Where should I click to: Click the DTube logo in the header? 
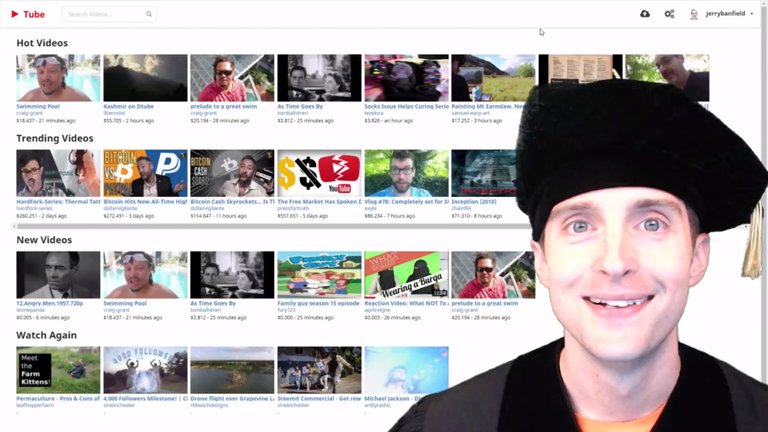click(28, 14)
